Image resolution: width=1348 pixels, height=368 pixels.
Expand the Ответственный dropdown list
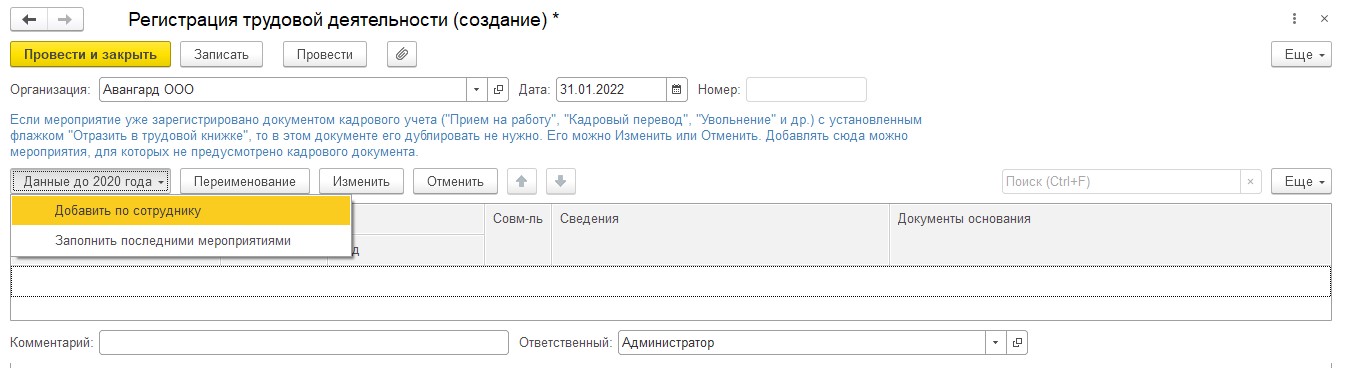[995, 342]
